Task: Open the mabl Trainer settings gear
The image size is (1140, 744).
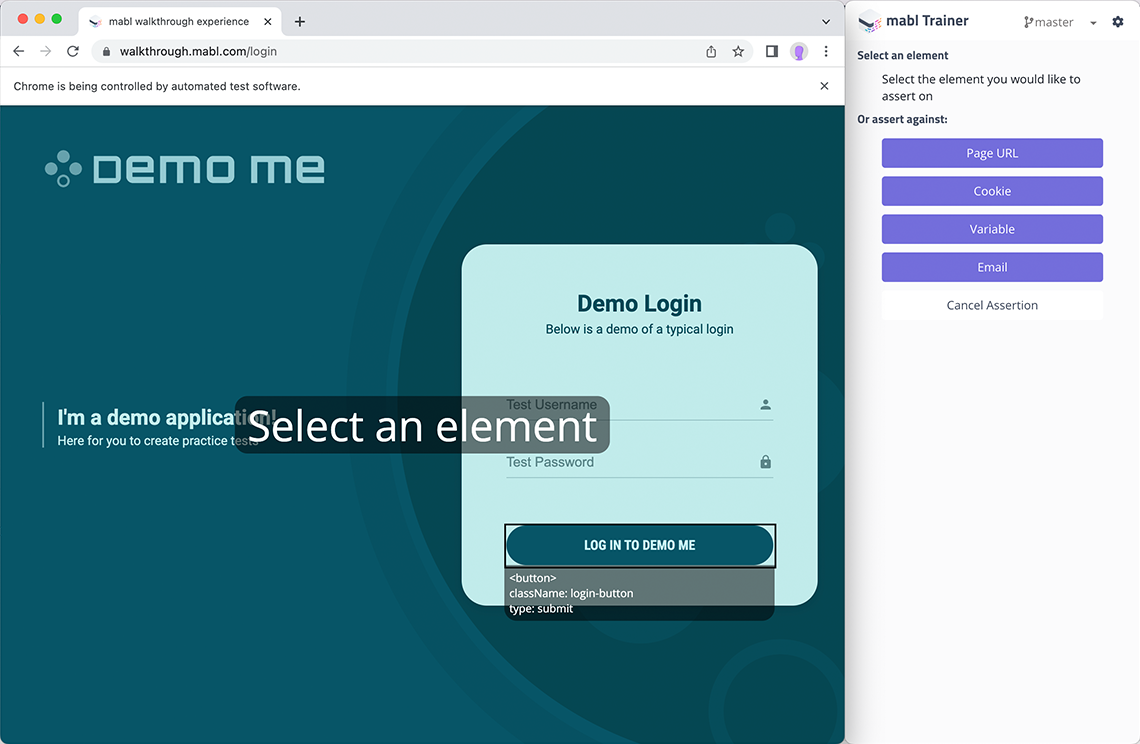Action: click(1118, 21)
